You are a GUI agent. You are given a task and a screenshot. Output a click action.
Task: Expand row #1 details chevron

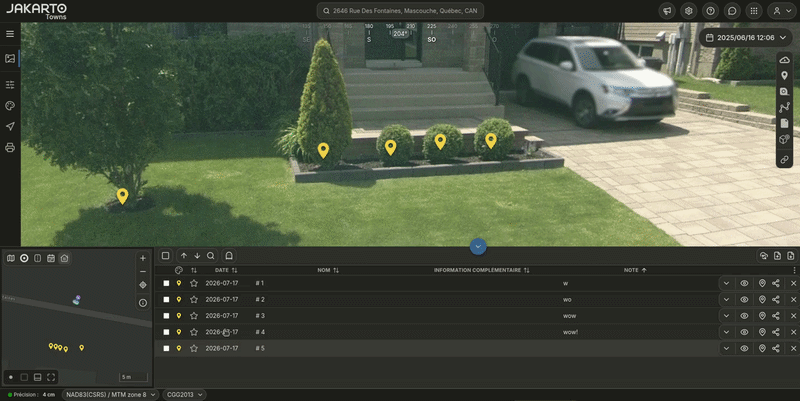point(726,283)
